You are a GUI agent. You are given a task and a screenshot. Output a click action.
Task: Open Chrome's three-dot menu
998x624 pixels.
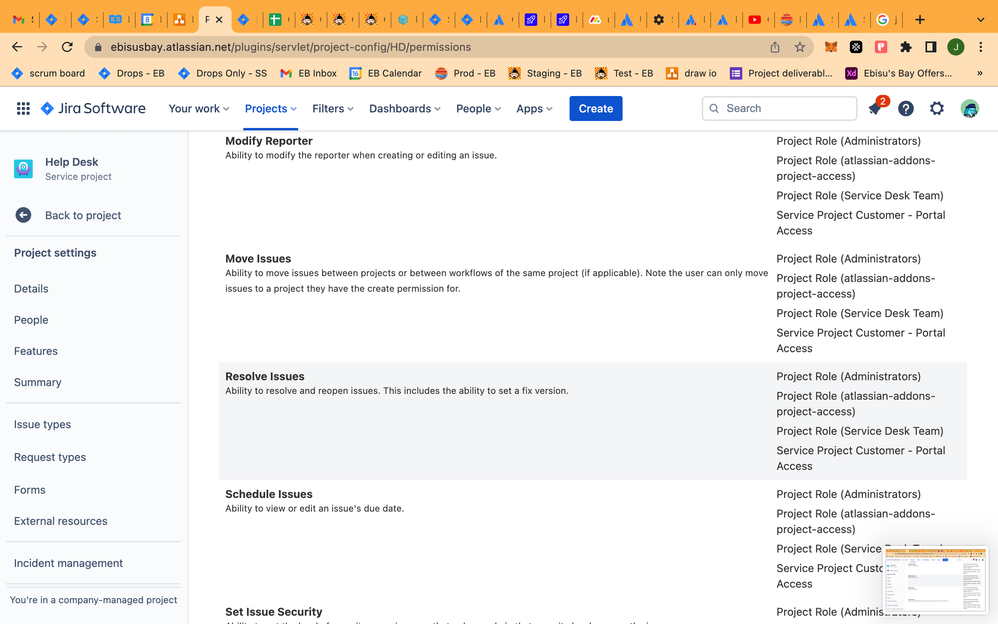981,47
